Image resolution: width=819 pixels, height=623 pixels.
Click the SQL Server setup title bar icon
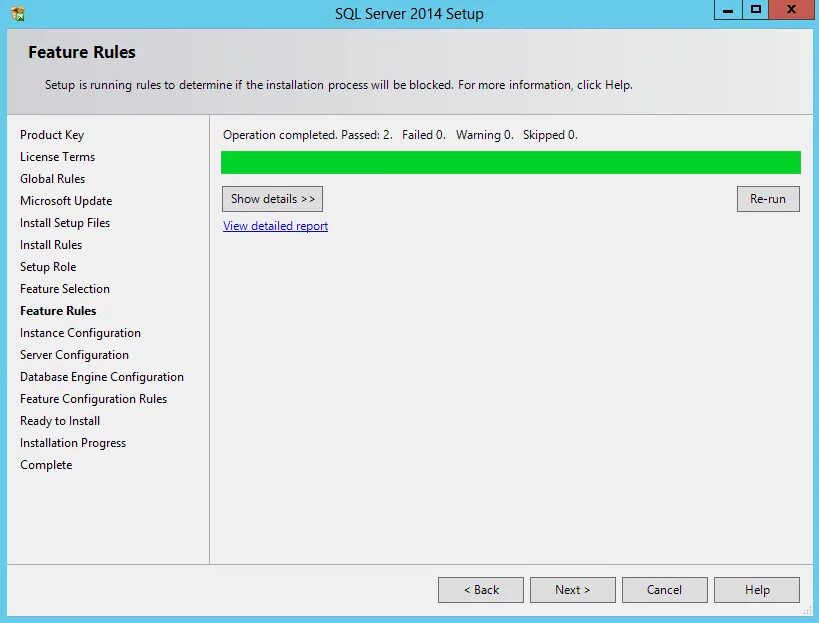click(x=17, y=14)
